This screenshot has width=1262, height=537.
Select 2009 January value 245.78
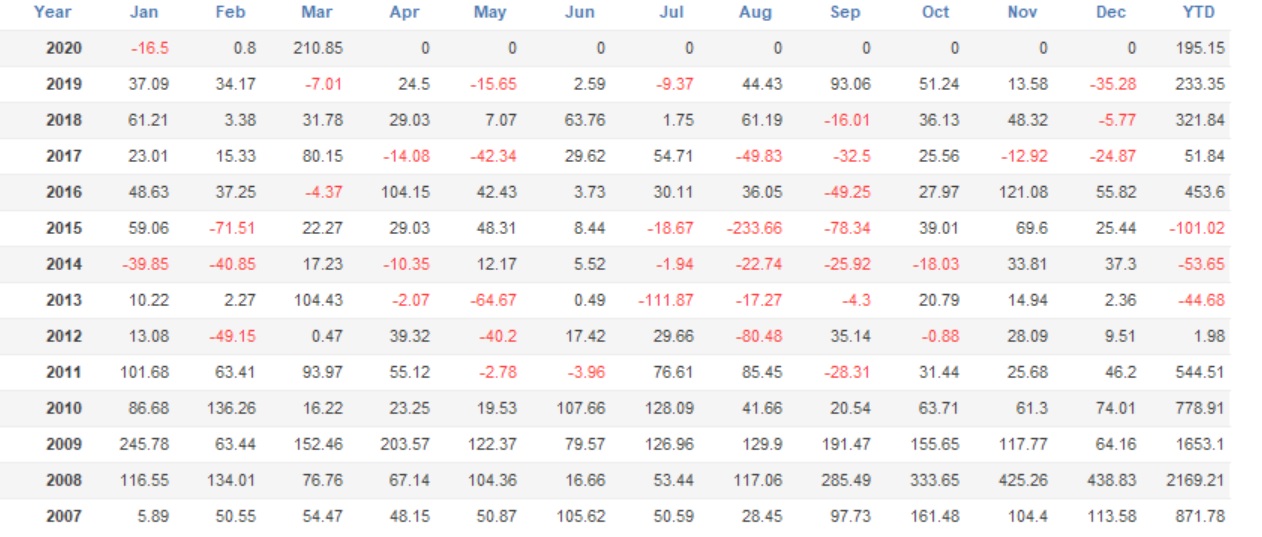tap(144, 444)
